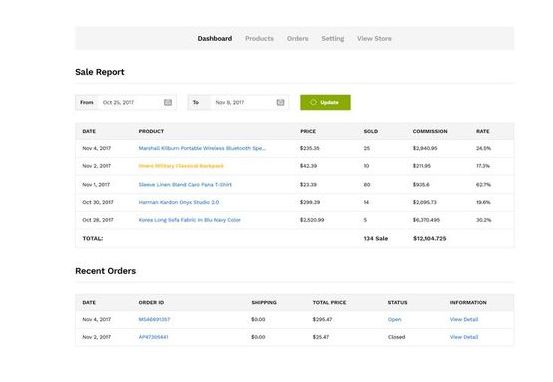Click the green Update button
The width and height of the screenshot is (553, 382).
click(x=325, y=102)
